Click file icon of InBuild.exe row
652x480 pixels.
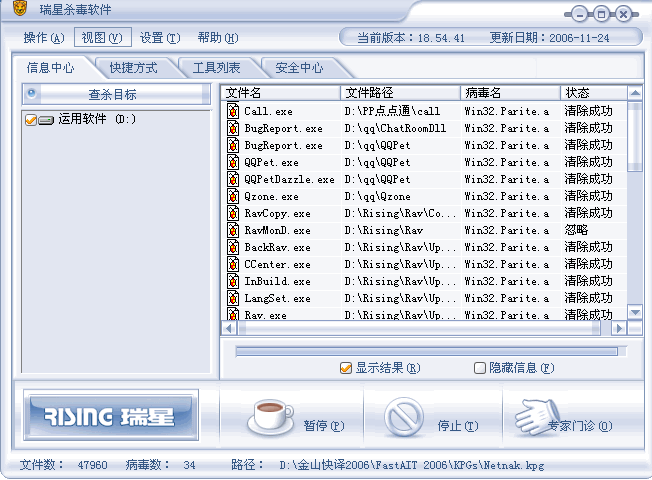pyautogui.click(x=233, y=282)
